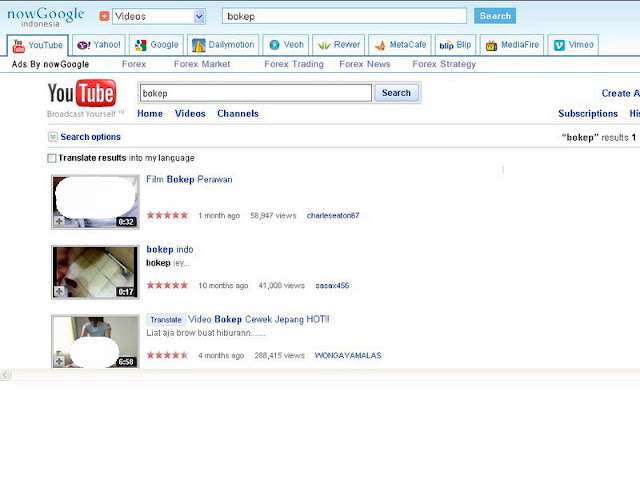Open uploader WONGAYAMALAS channel link
The height and width of the screenshot is (480, 640).
[x=348, y=356]
